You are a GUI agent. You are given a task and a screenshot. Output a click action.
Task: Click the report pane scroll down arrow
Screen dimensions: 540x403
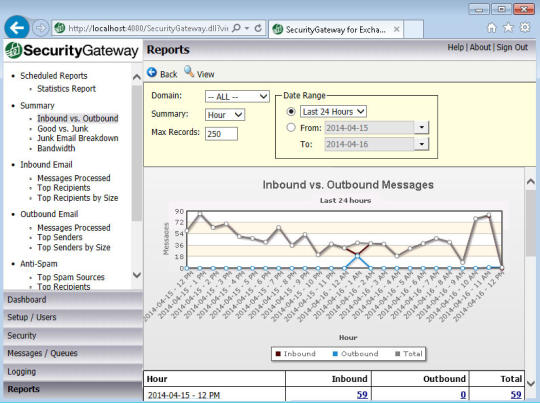pyautogui.click(x=531, y=383)
